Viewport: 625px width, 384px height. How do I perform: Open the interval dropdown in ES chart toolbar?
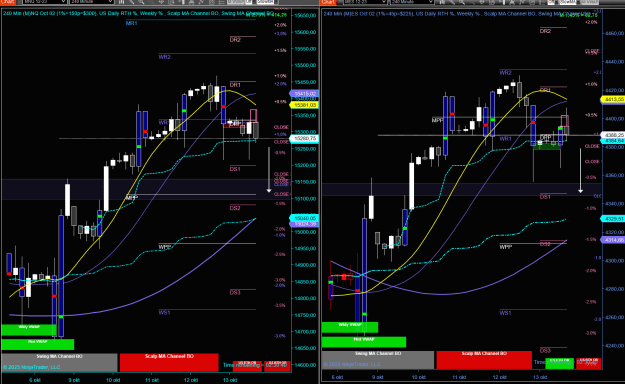click(412, 2)
